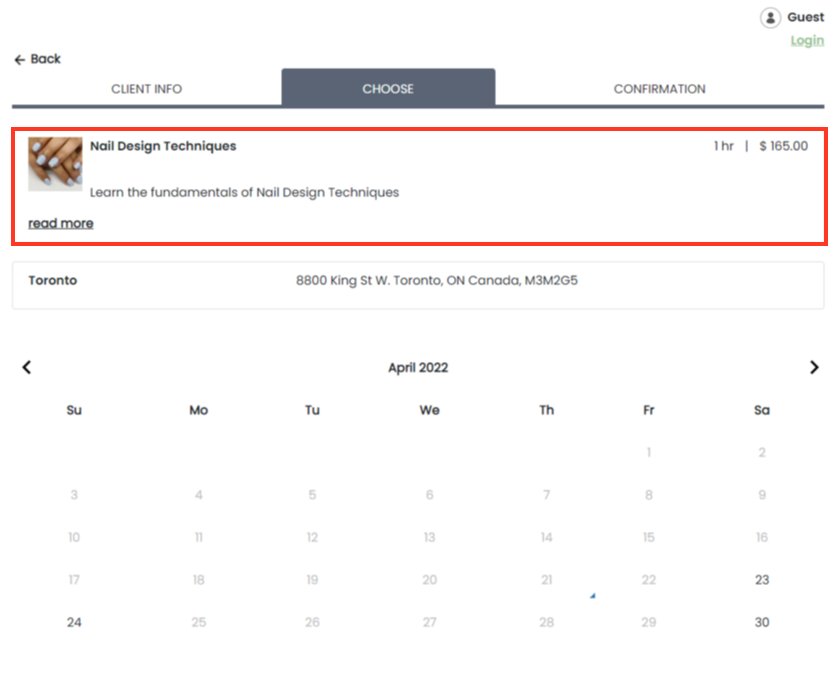
Task: Open the CONFIRMATION tab
Action: [x=659, y=89]
